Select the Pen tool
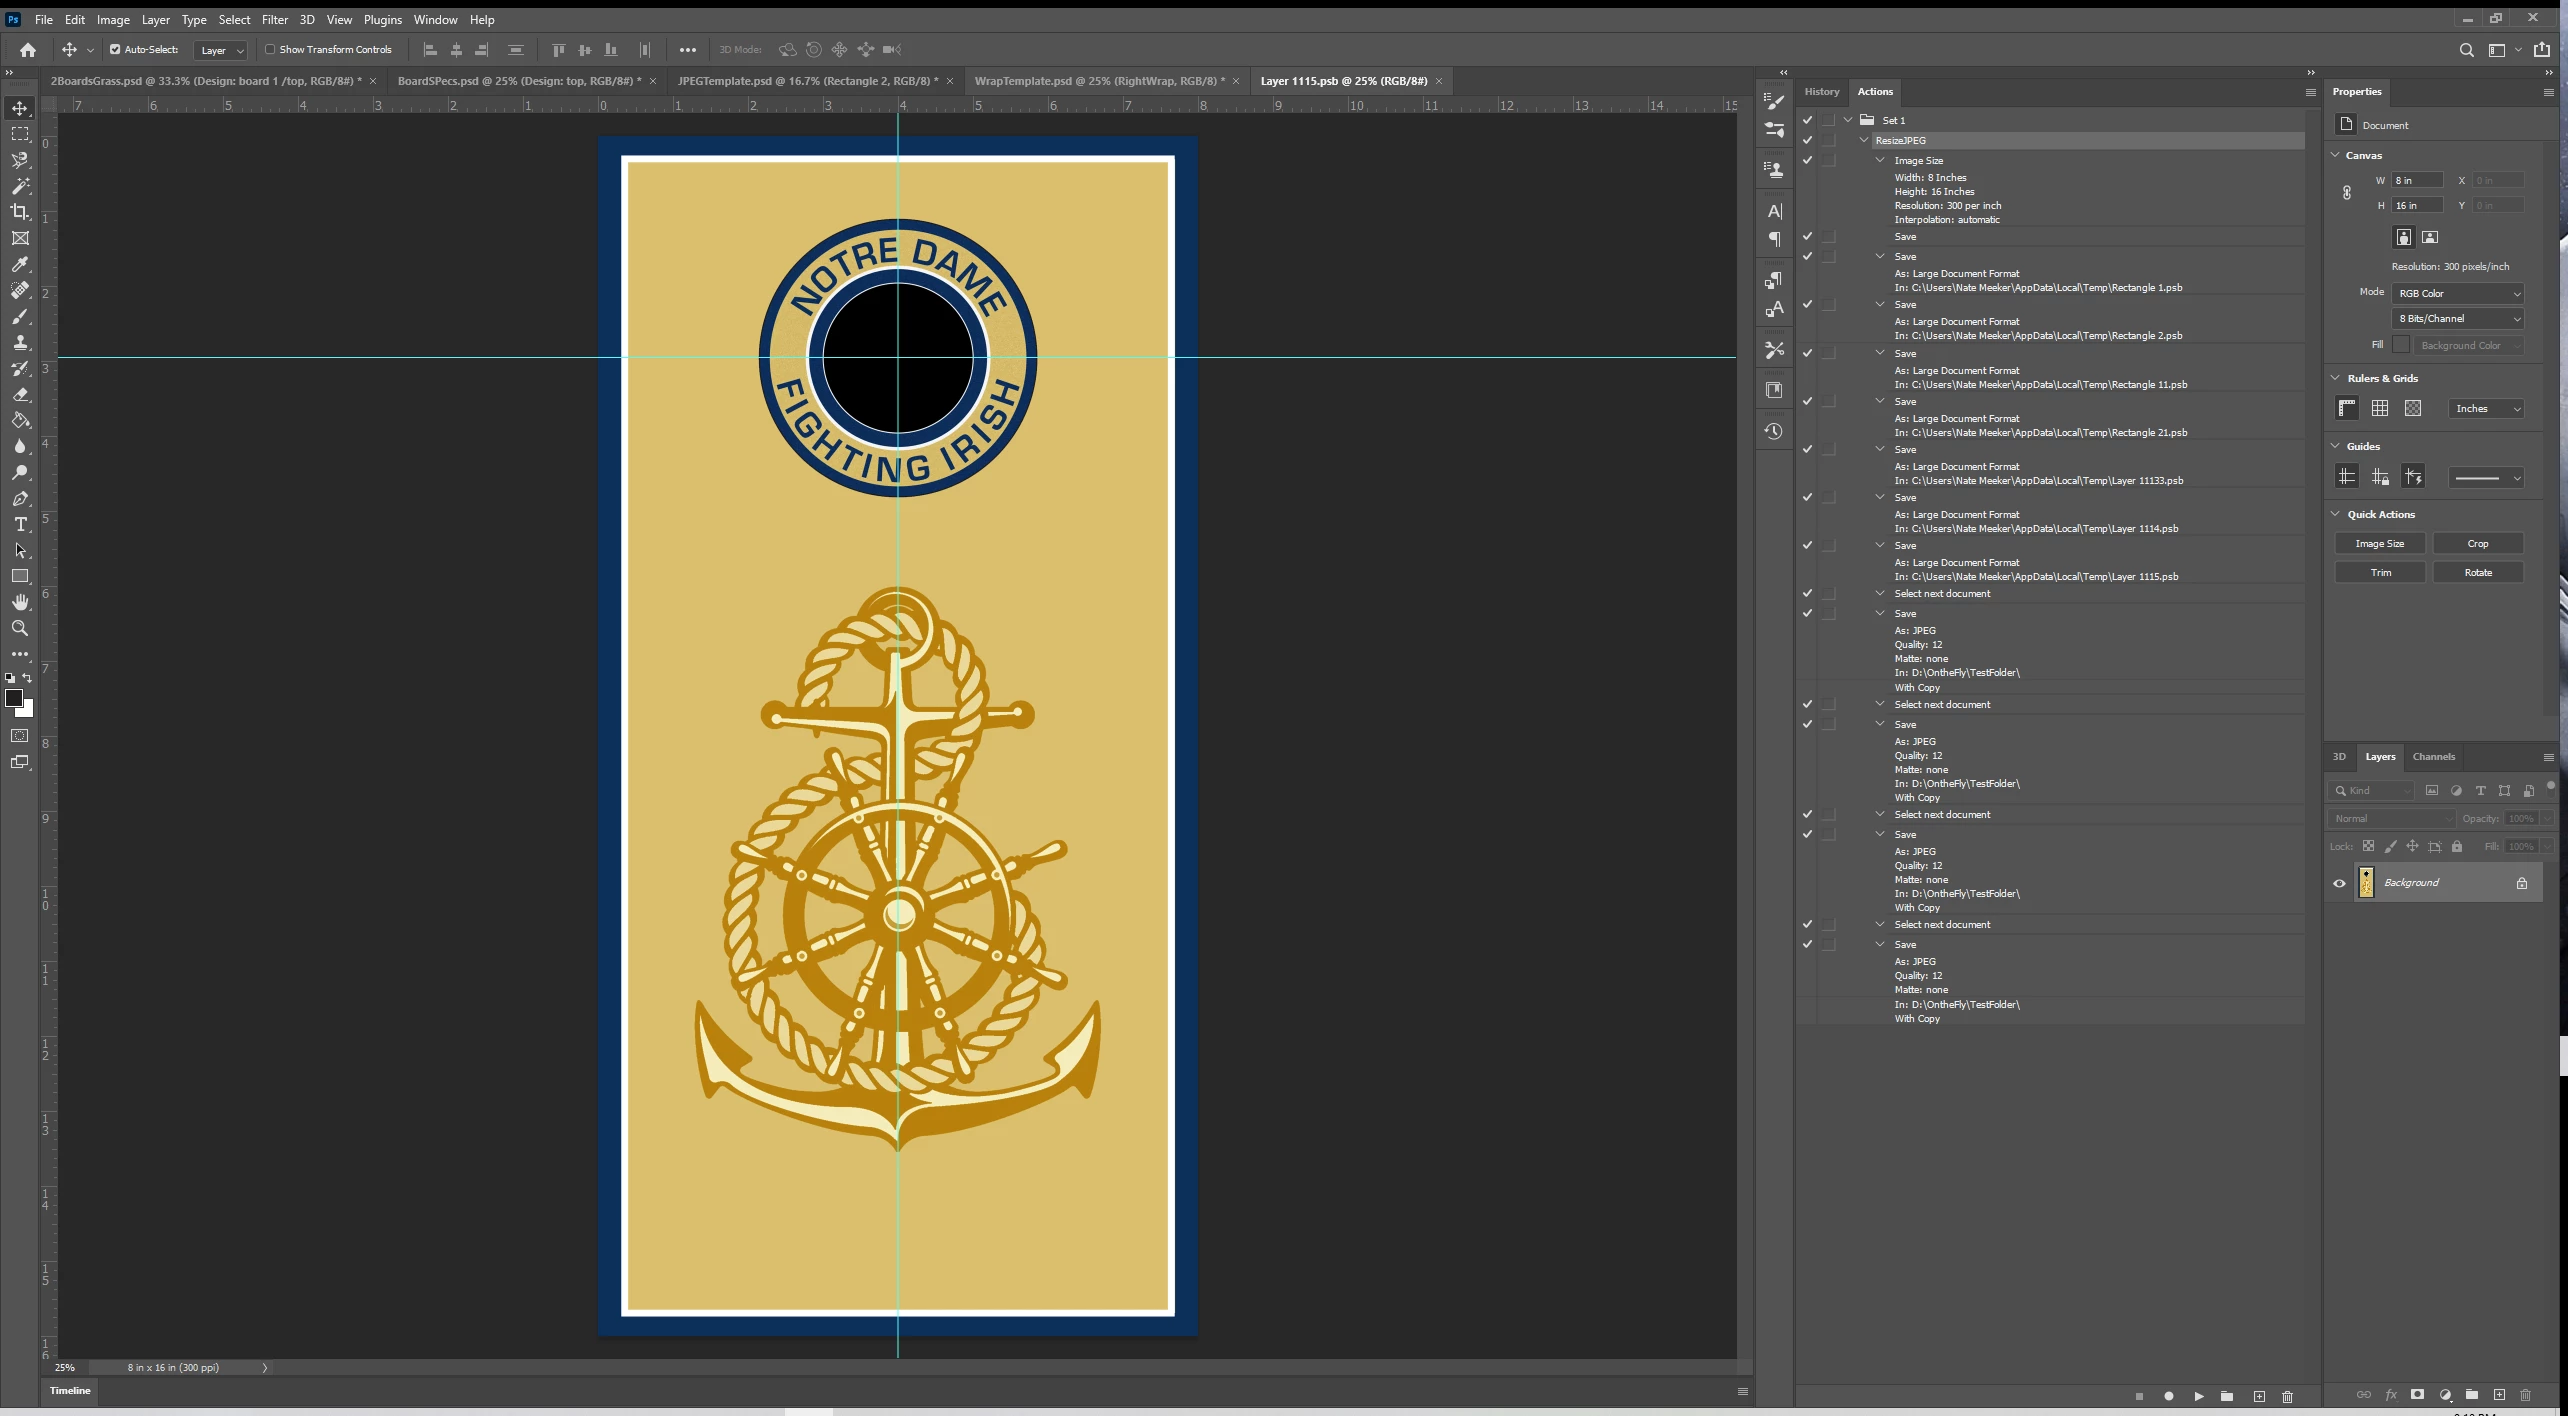Viewport: 2568px width, 1416px height. [20, 498]
